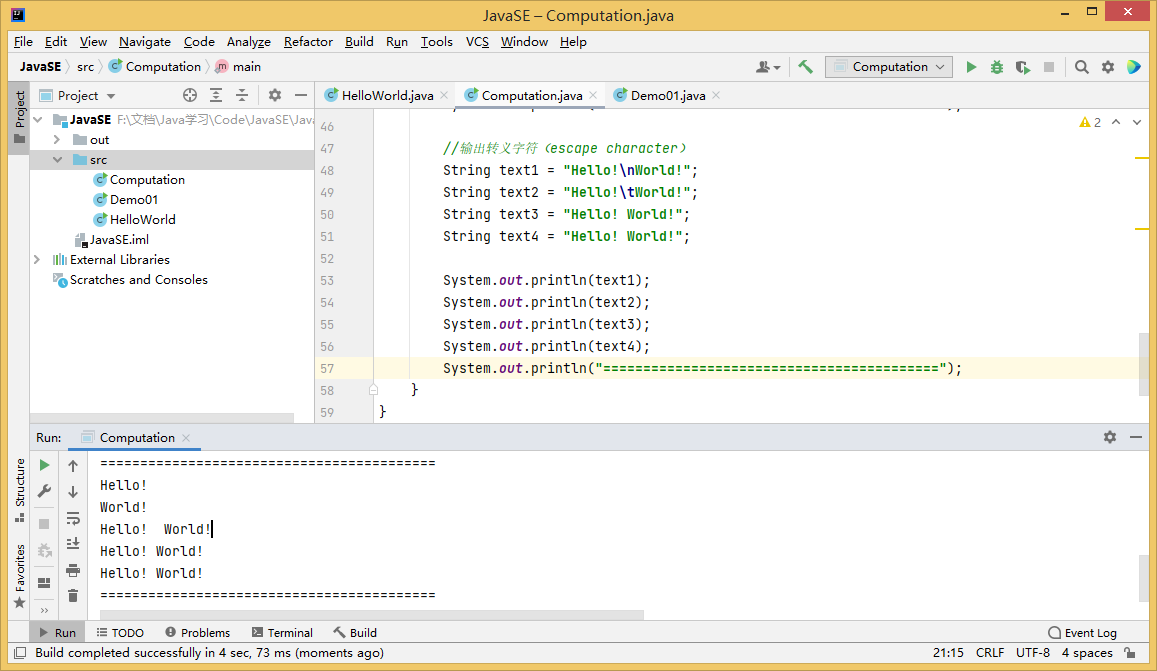Hide the Project tool window
Viewport: 1157px width, 671px height.
pyautogui.click(x=300, y=95)
